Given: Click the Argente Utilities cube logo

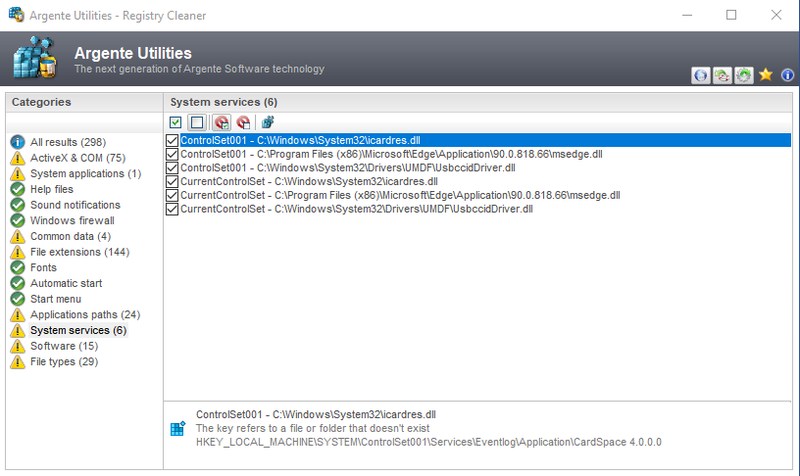Looking at the screenshot, I should click(x=35, y=57).
